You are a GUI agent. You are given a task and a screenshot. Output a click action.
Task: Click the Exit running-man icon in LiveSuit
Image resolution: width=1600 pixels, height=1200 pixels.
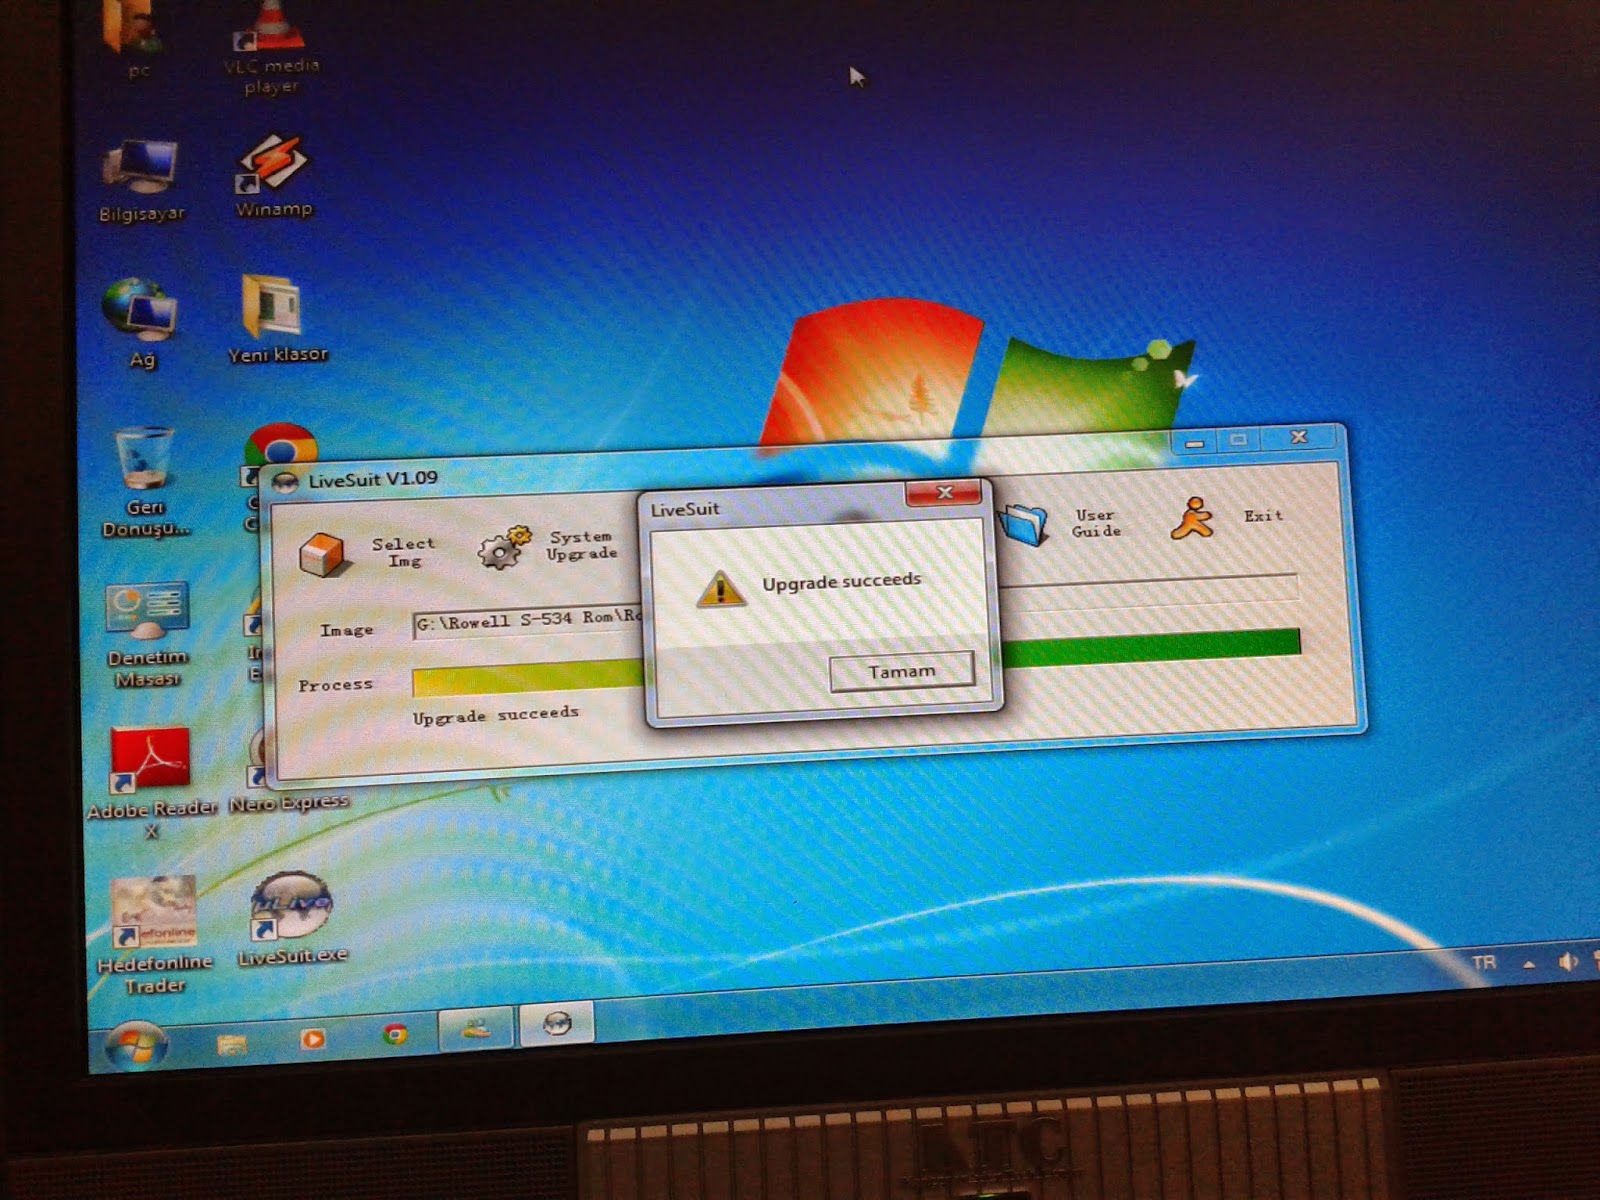1193,518
